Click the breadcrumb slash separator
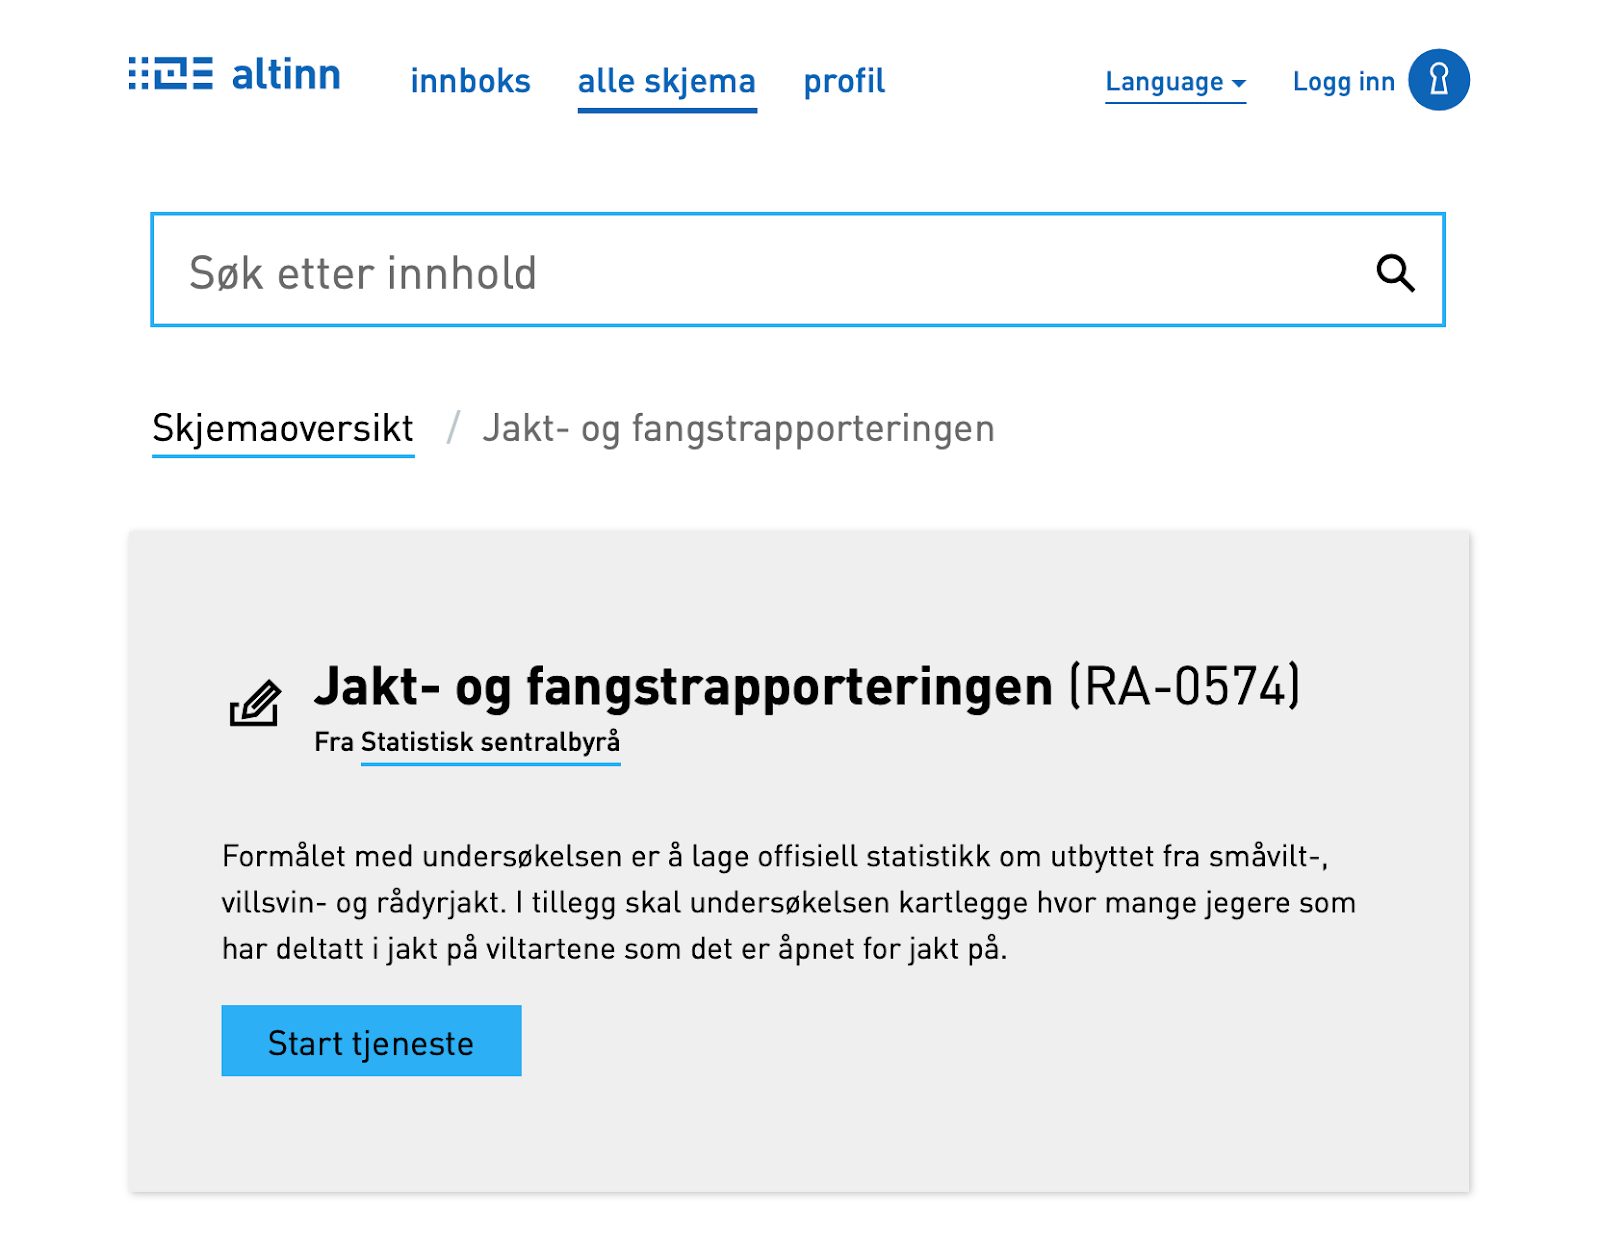 454,428
